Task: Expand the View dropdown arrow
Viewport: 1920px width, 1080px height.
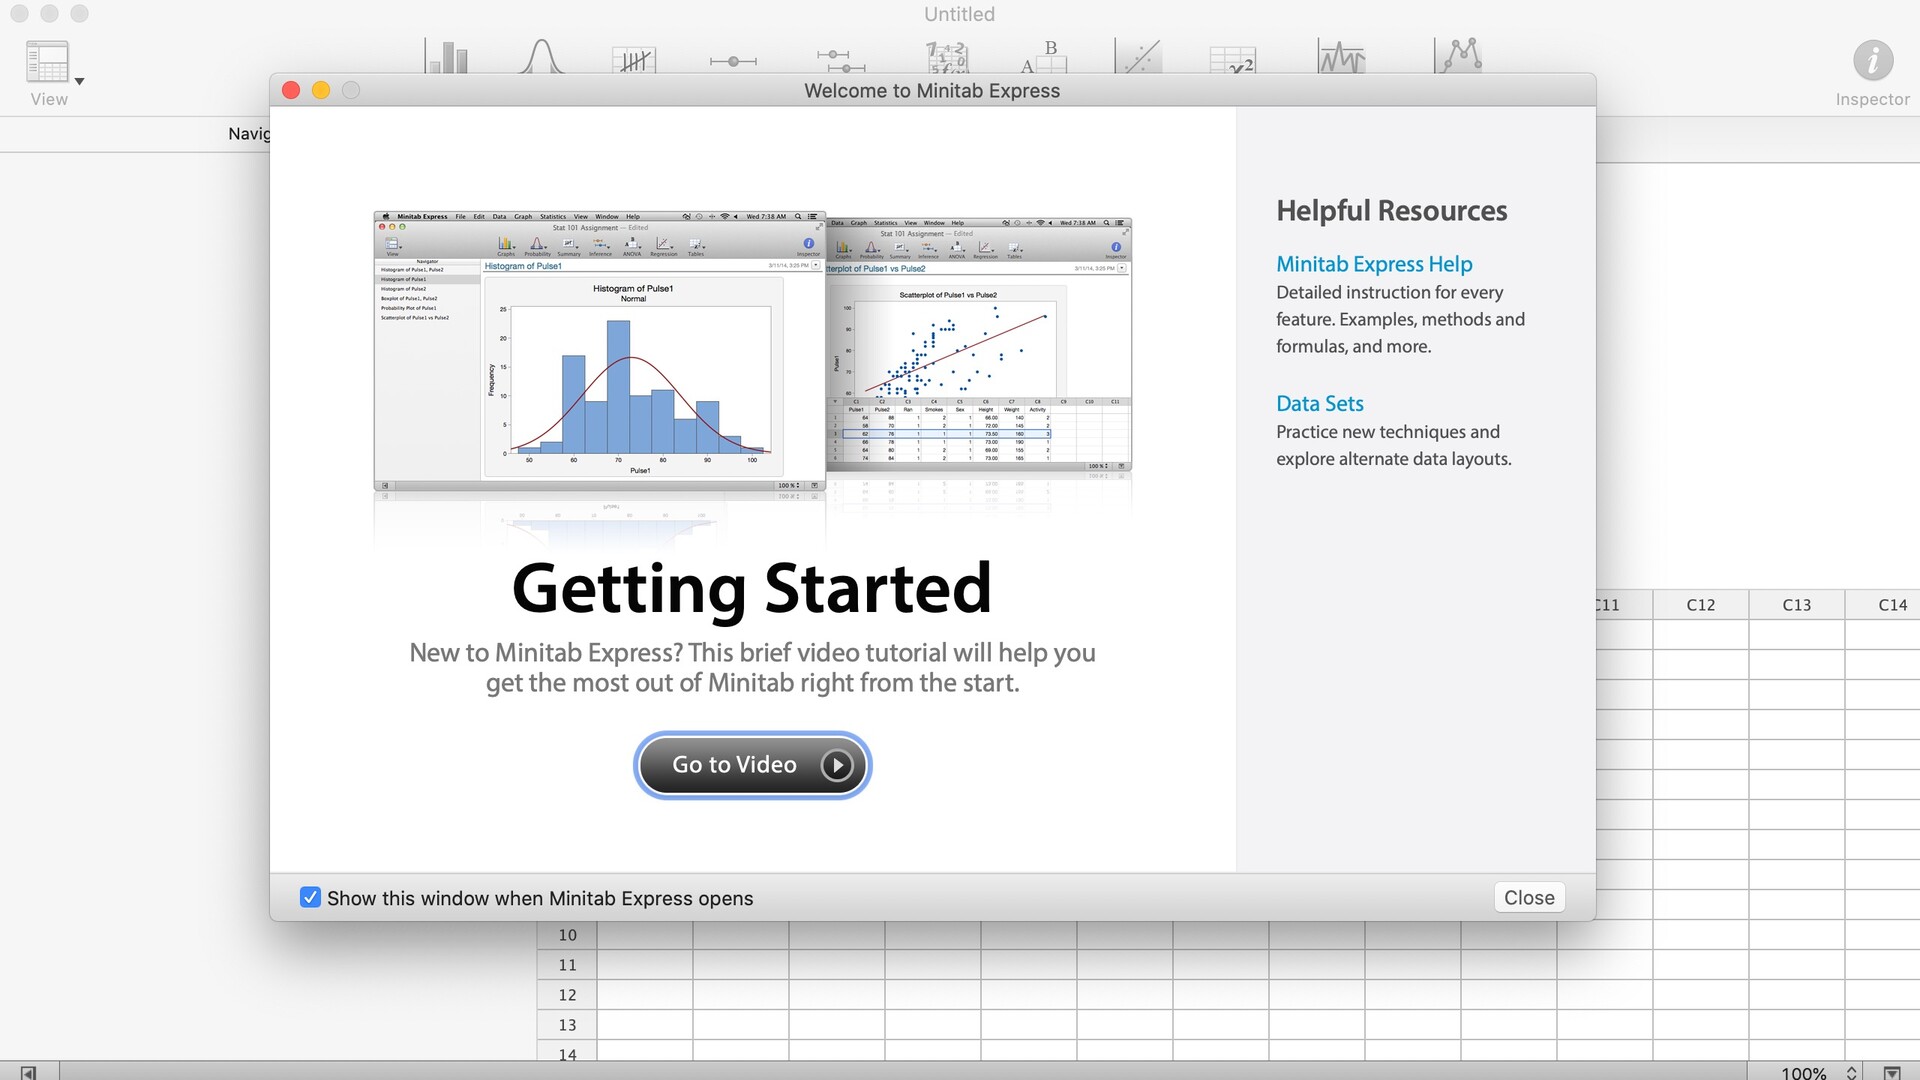Action: [x=79, y=82]
